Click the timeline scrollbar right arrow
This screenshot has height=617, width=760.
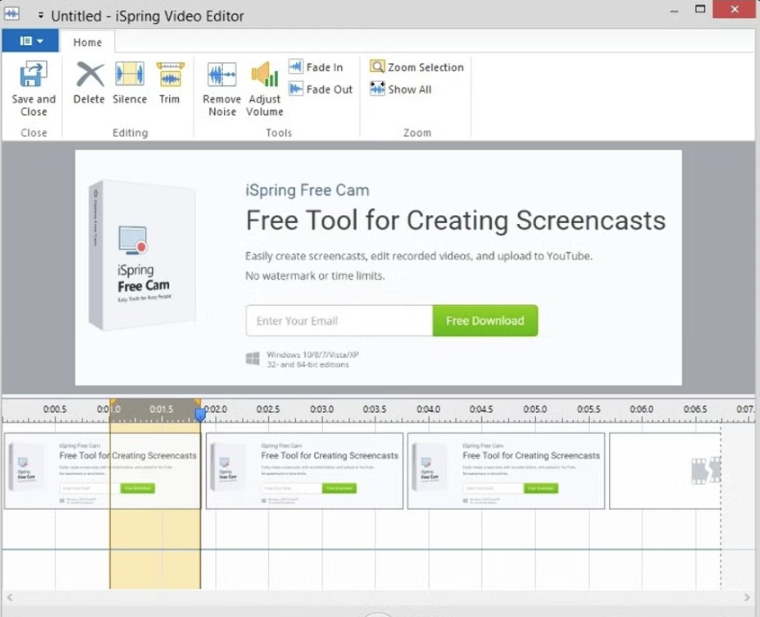click(747, 597)
